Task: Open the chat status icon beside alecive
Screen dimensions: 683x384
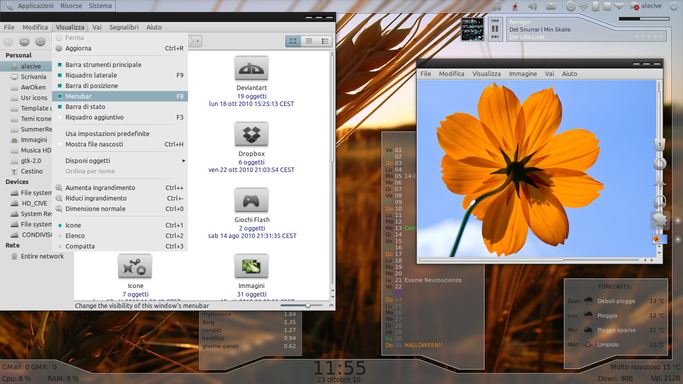Action: tap(634, 6)
